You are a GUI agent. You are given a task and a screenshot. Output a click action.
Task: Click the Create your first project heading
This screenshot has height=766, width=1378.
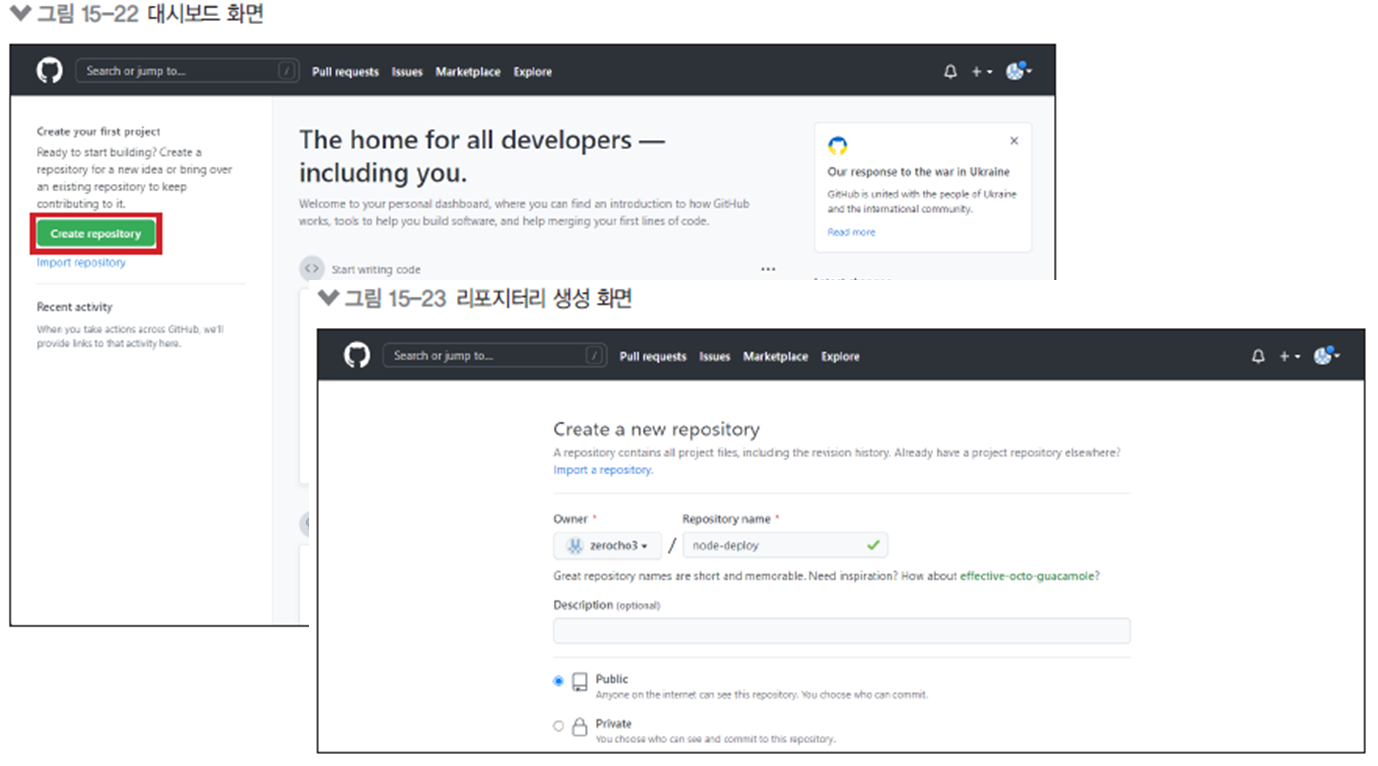(x=99, y=131)
